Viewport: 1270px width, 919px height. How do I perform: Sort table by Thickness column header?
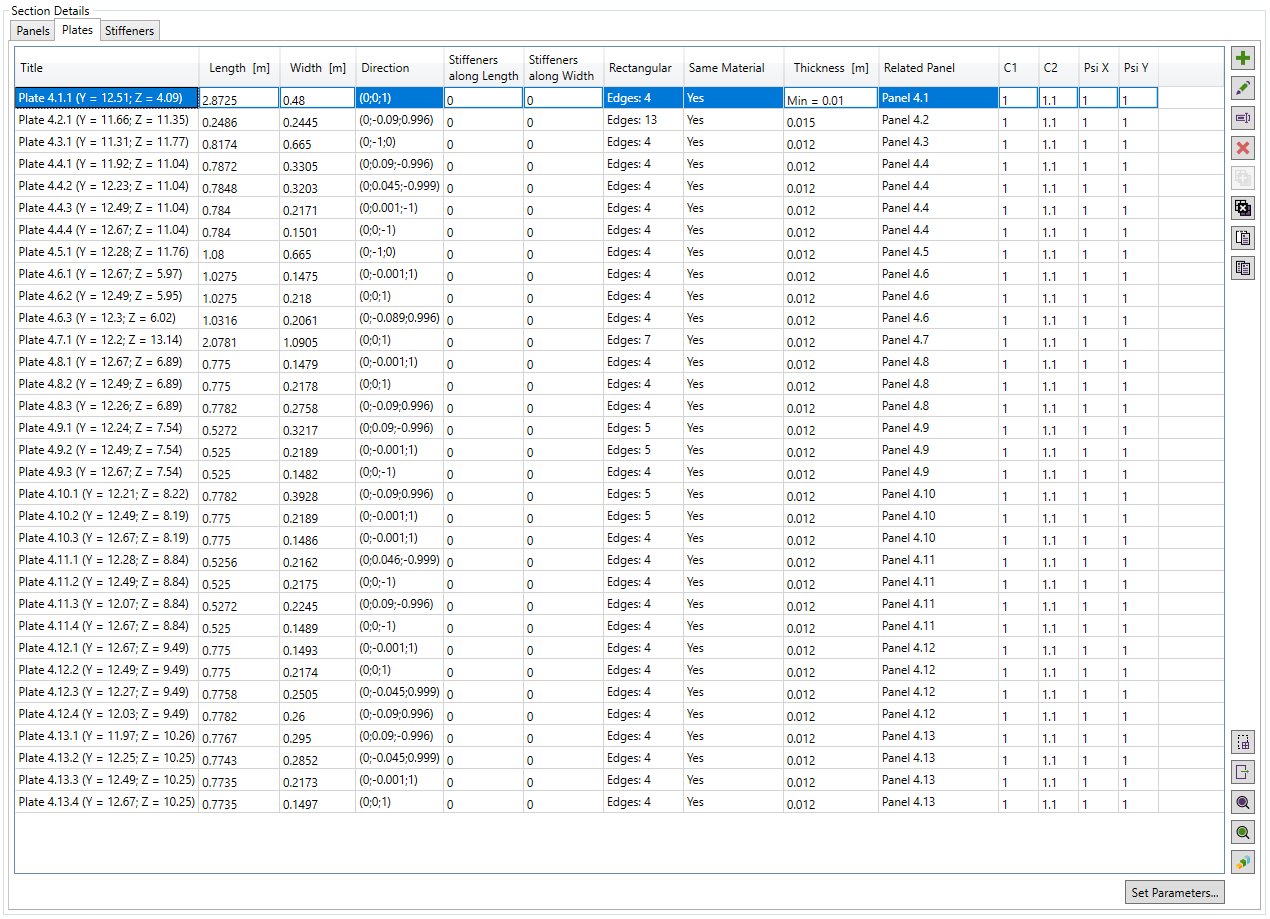coord(830,68)
